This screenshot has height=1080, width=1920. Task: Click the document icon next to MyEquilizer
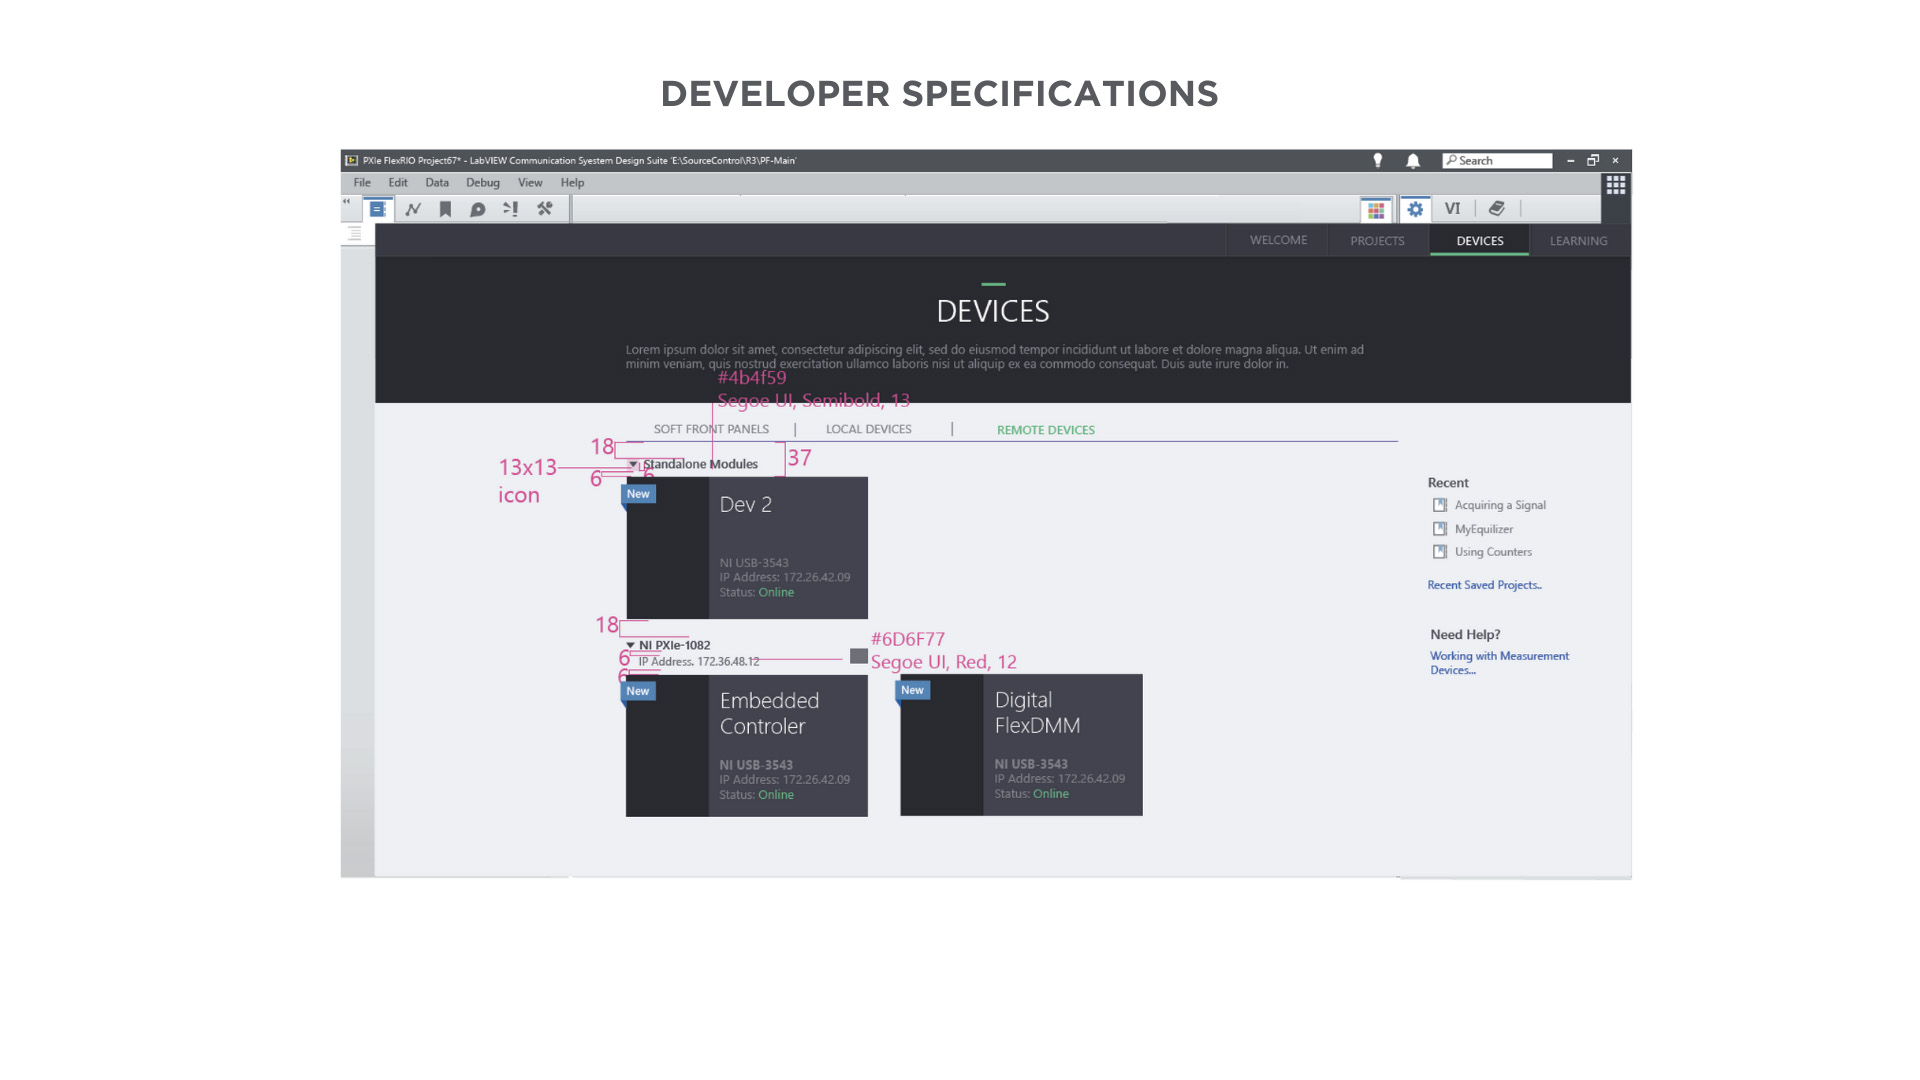tap(1440, 529)
